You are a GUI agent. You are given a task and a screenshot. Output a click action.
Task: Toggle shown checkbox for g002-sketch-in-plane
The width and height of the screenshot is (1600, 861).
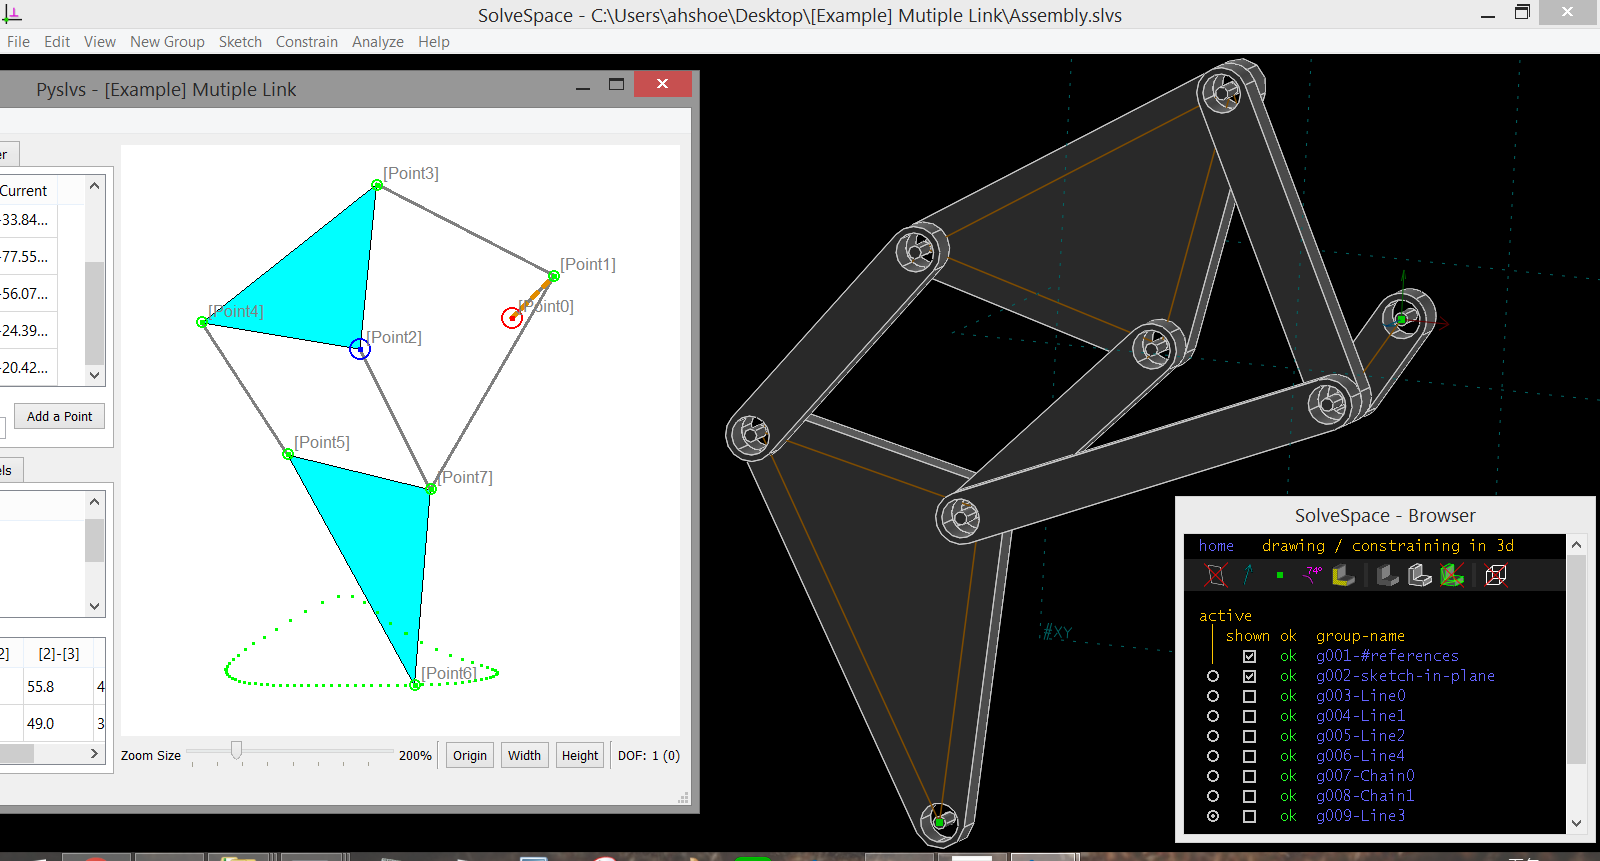point(1250,676)
